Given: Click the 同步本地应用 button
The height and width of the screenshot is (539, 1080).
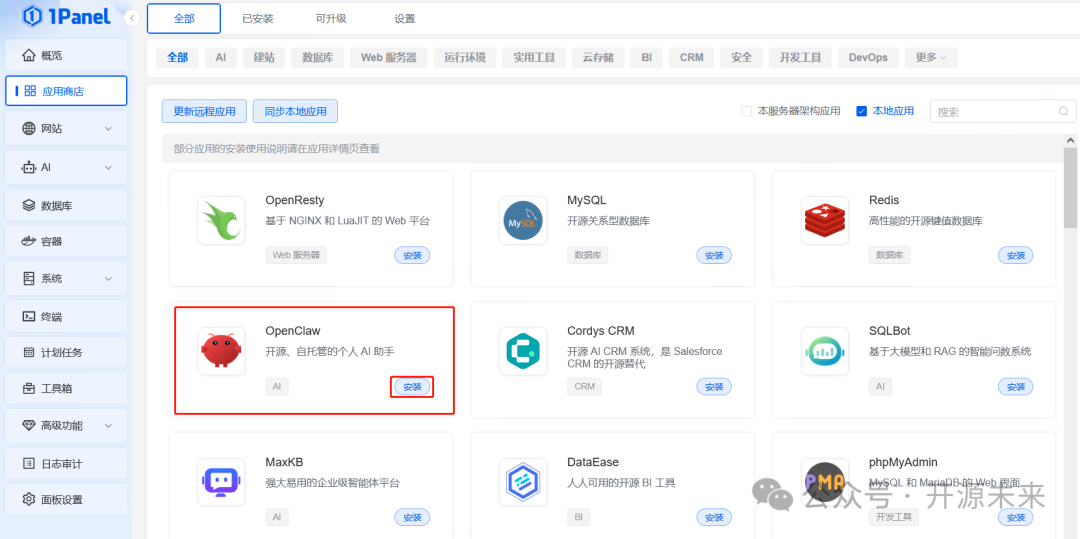Looking at the screenshot, I should pyautogui.click(x=295, y=111).
